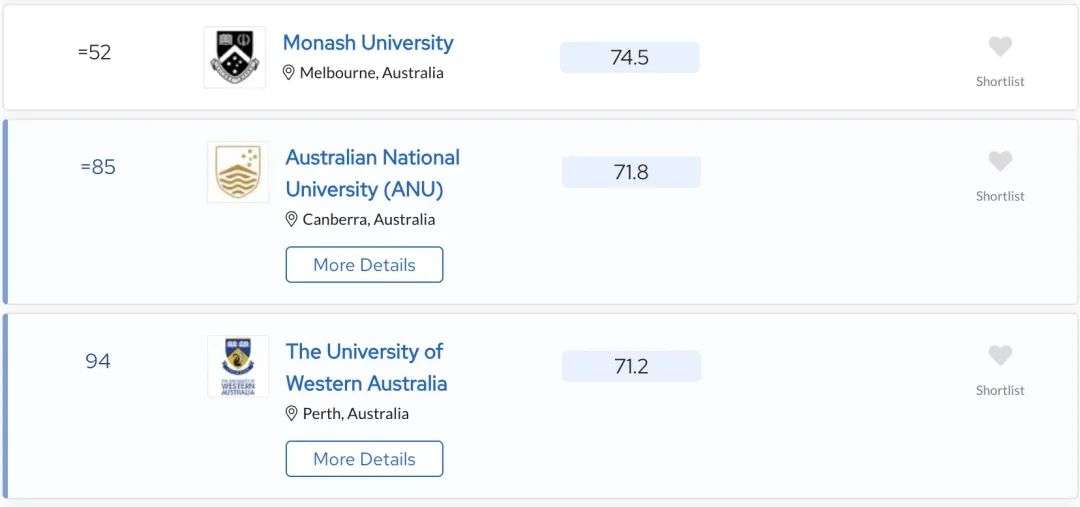Click location pin beside Perth, Australia

291,414
